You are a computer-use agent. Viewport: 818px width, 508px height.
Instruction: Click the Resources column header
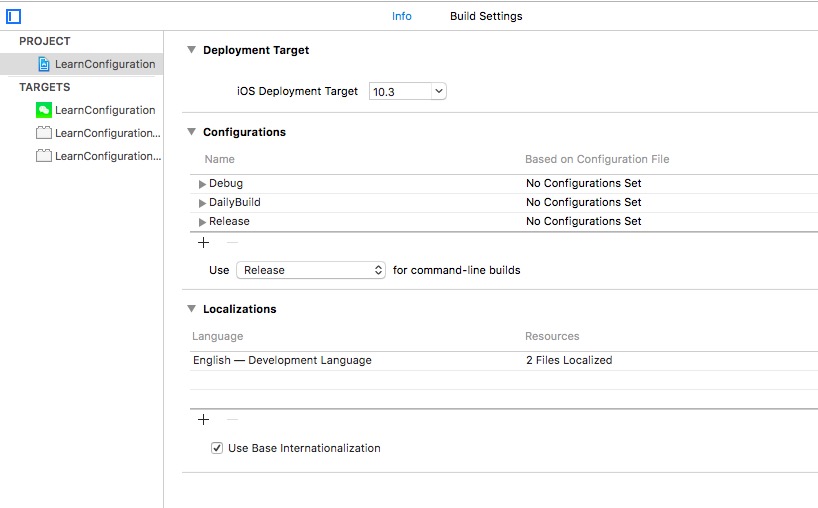click(x=552, y=336)
